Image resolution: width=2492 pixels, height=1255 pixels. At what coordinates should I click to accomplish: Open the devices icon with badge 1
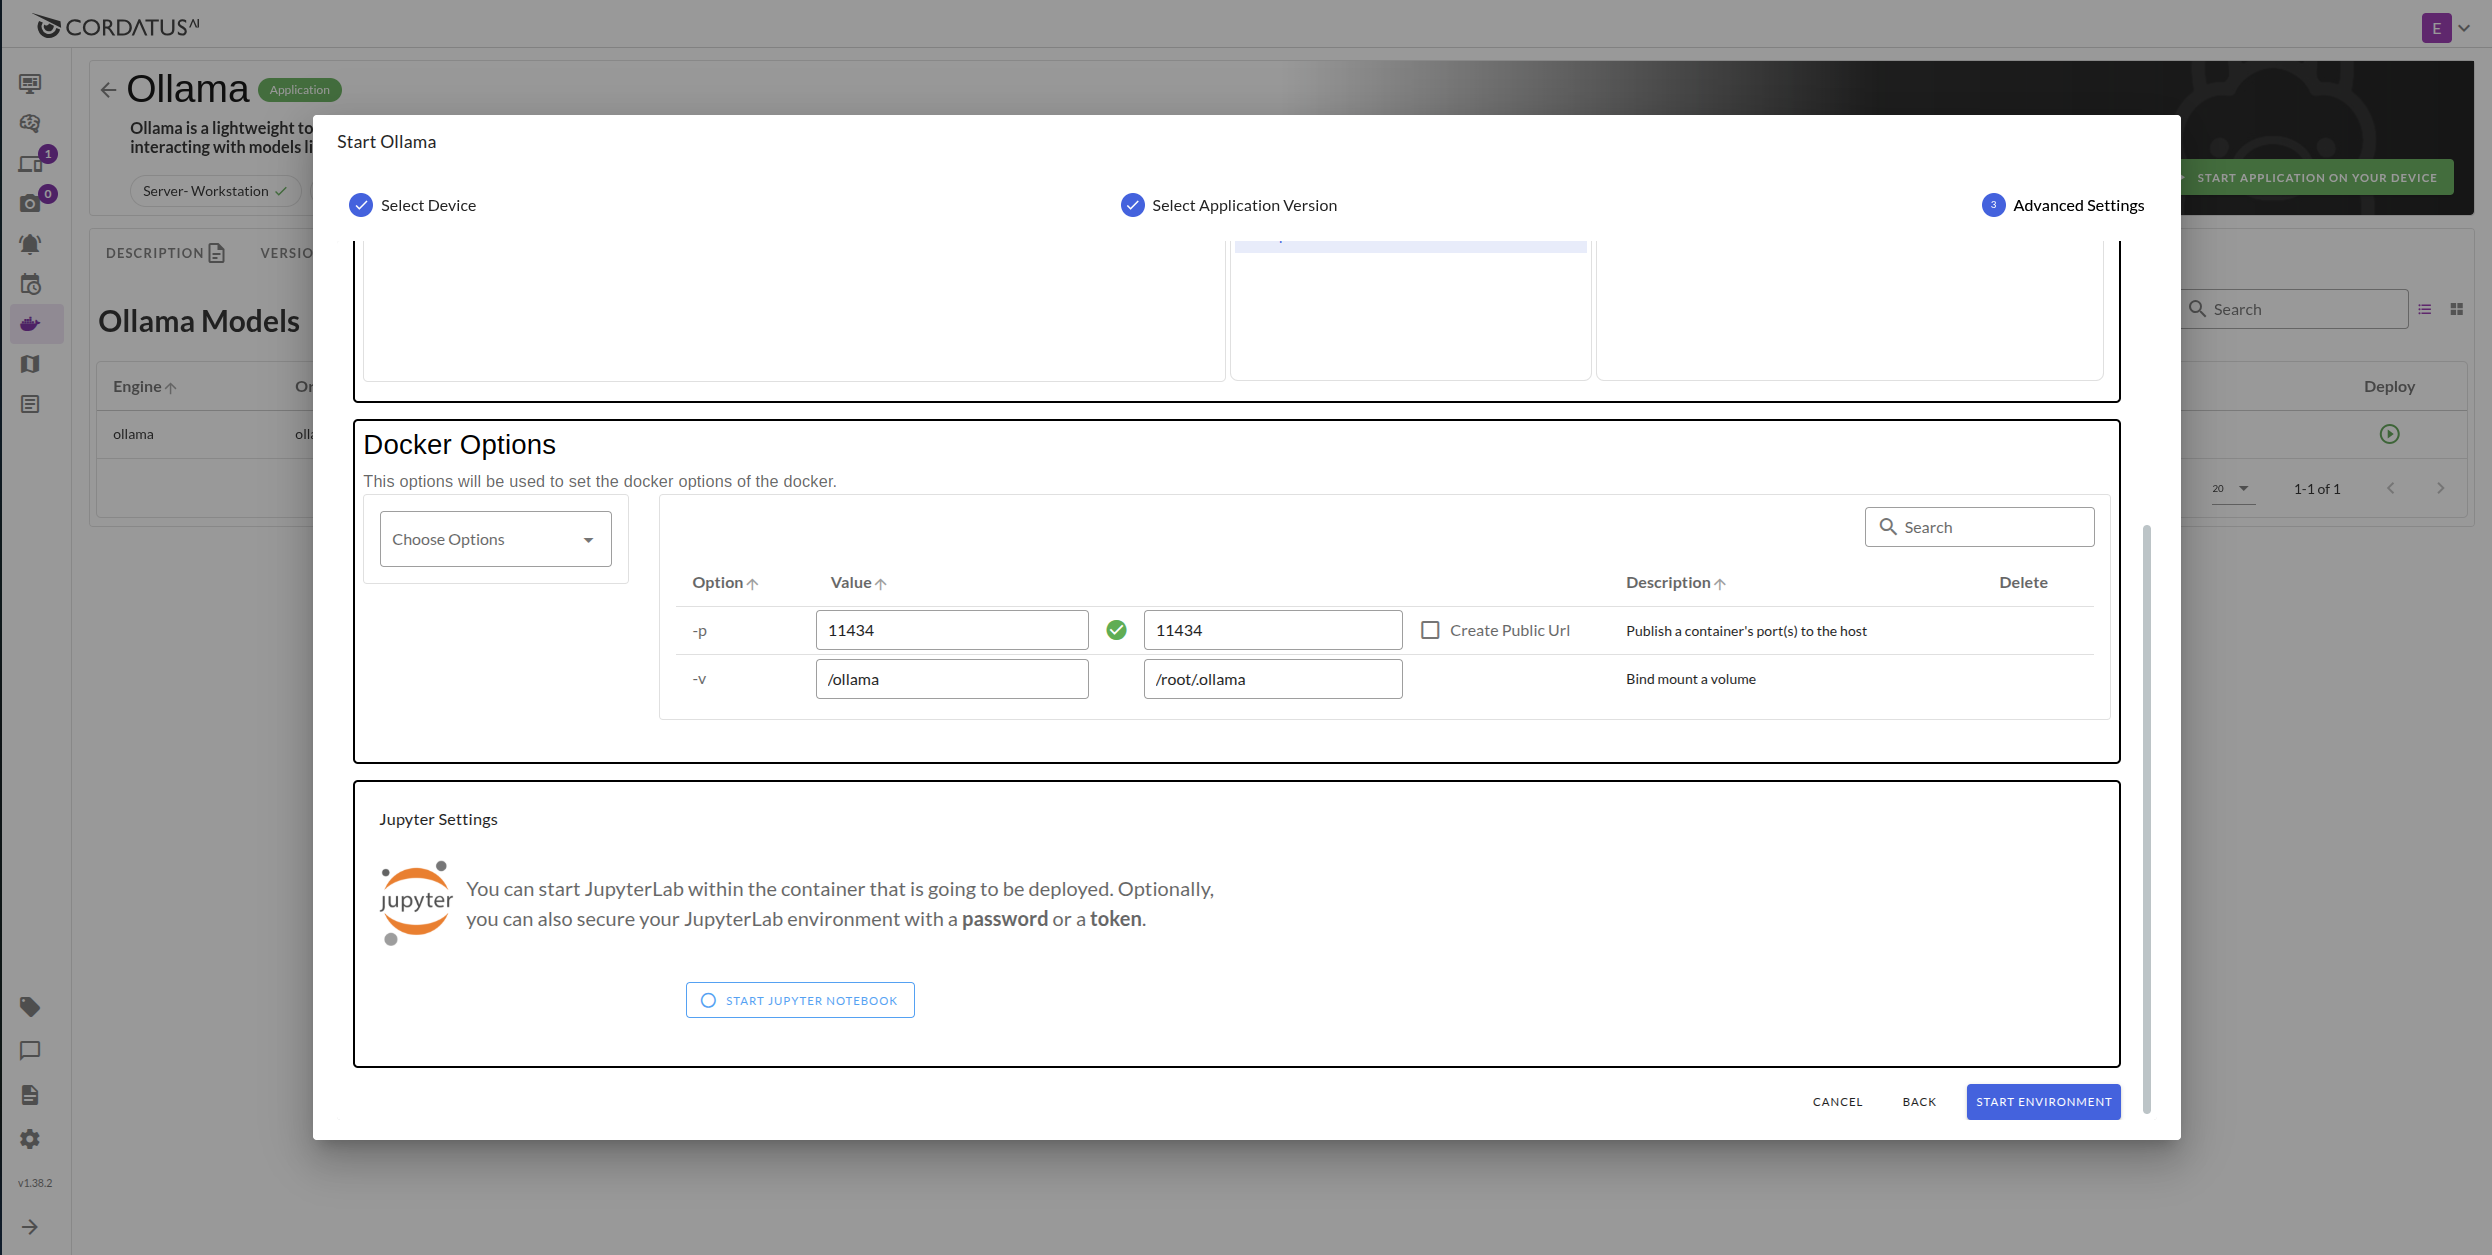[30, 163]
